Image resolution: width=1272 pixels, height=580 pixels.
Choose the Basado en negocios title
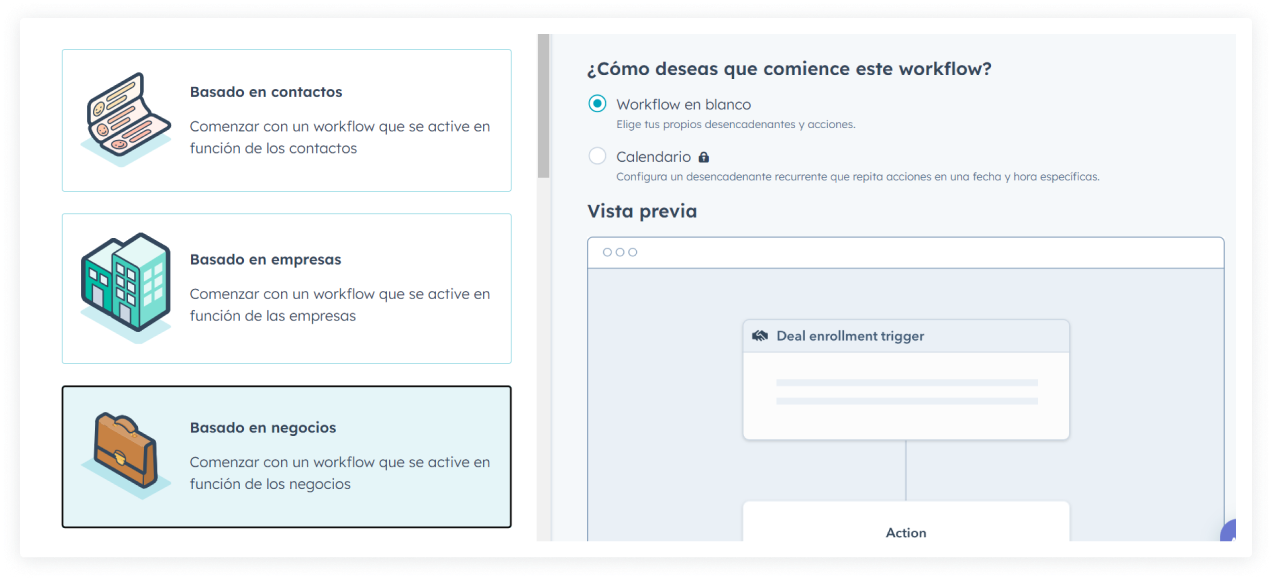(x=263, y=428)
